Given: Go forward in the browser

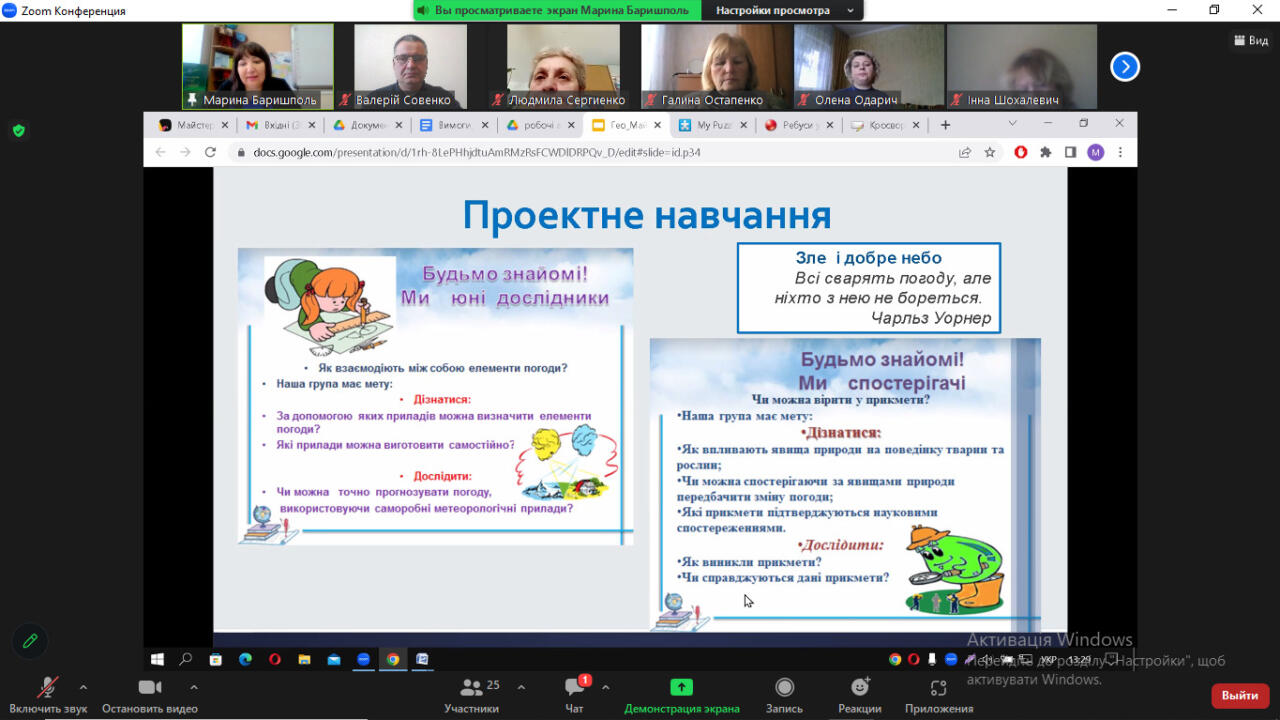Looking at the screenshot, I should coord(185,152).
